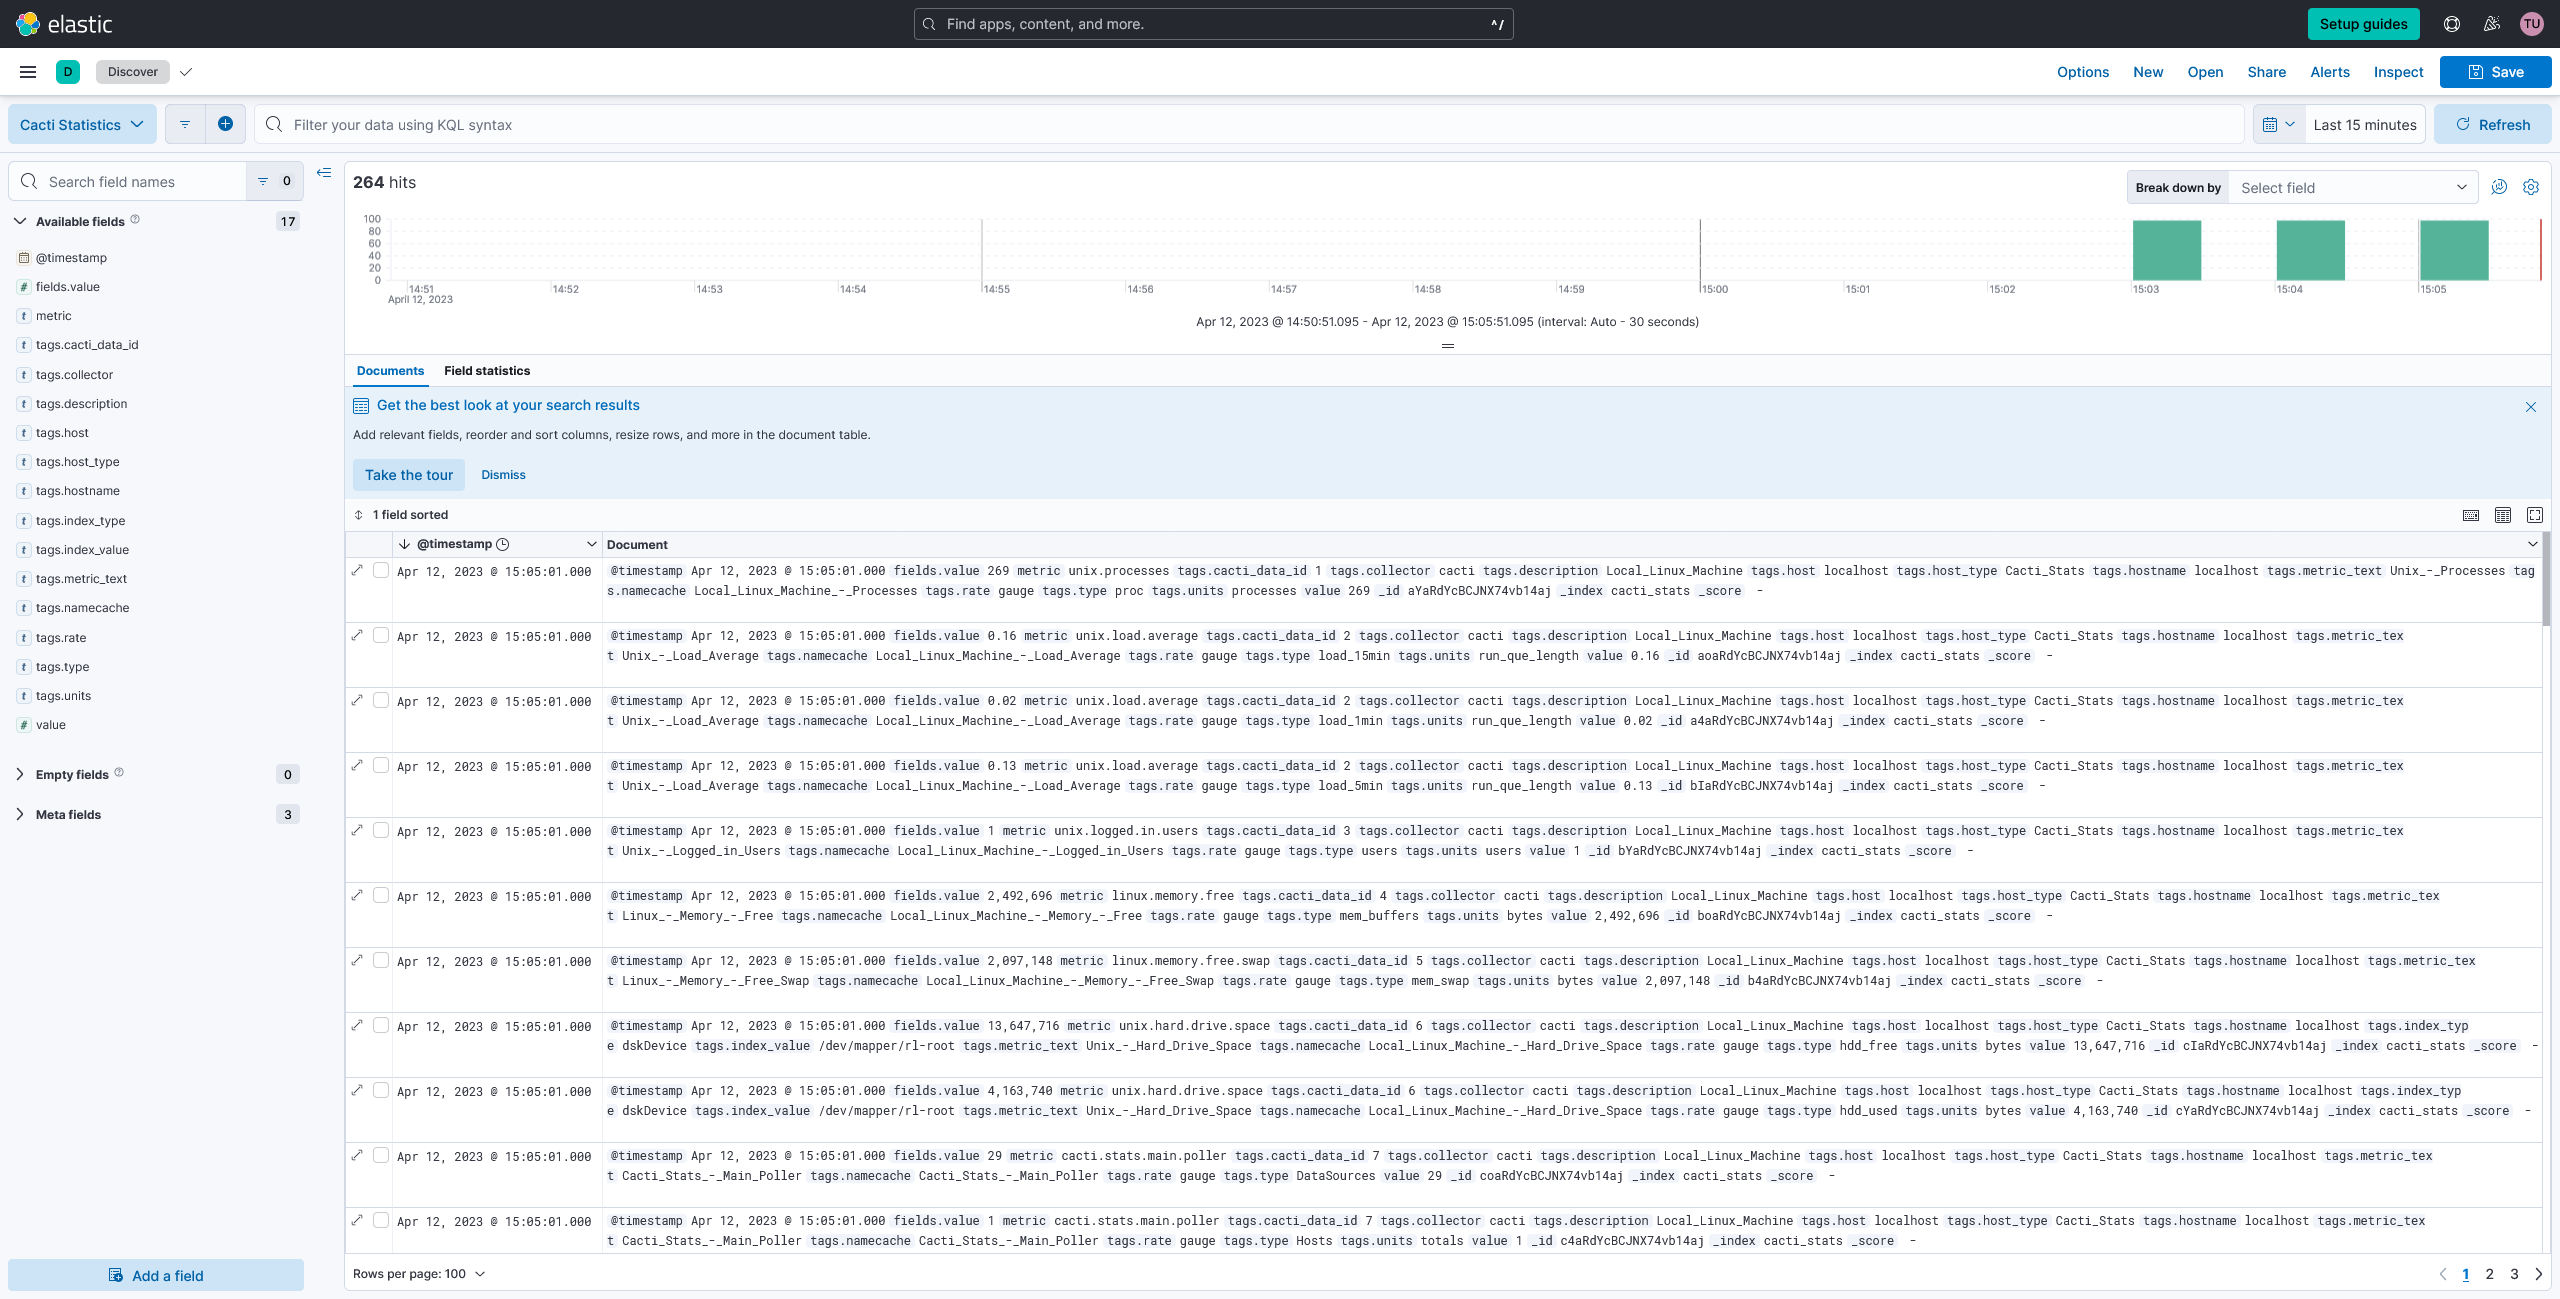This screenshot has height=1299, width=2560.
Task: Click Take the tour
Action: tap(409, 475)
